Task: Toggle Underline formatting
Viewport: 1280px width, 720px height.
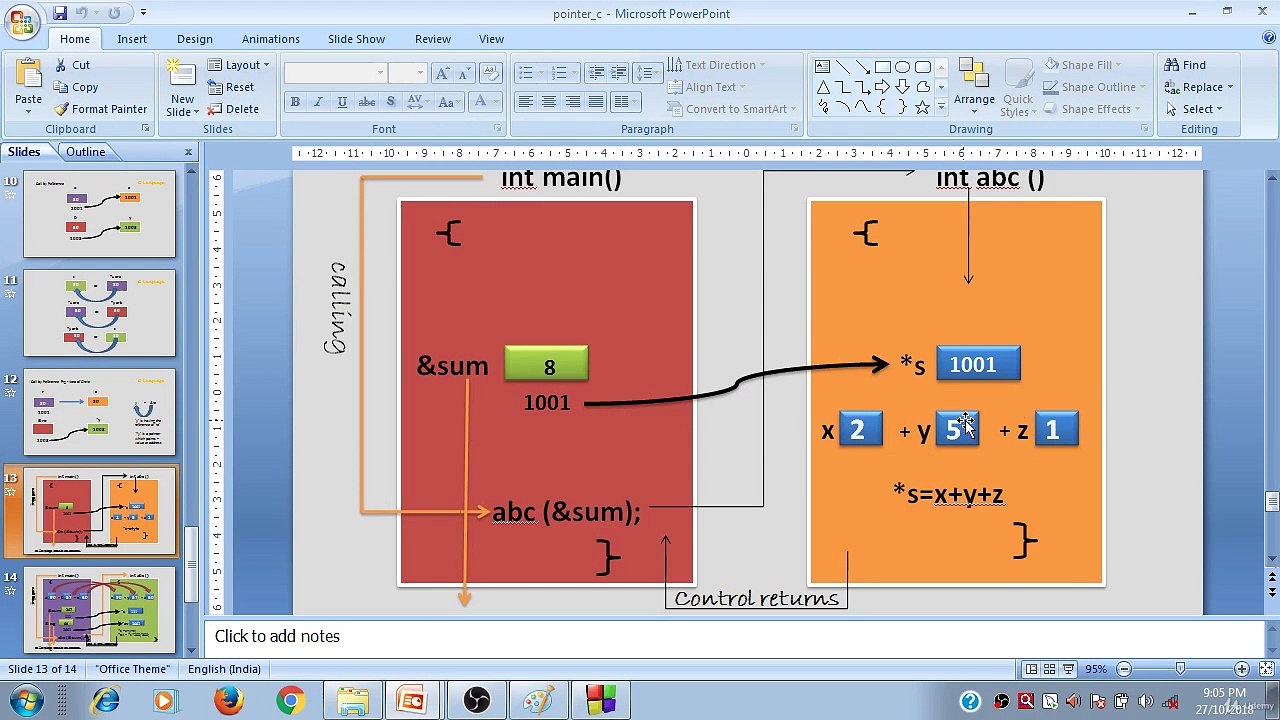Action: 342,102
